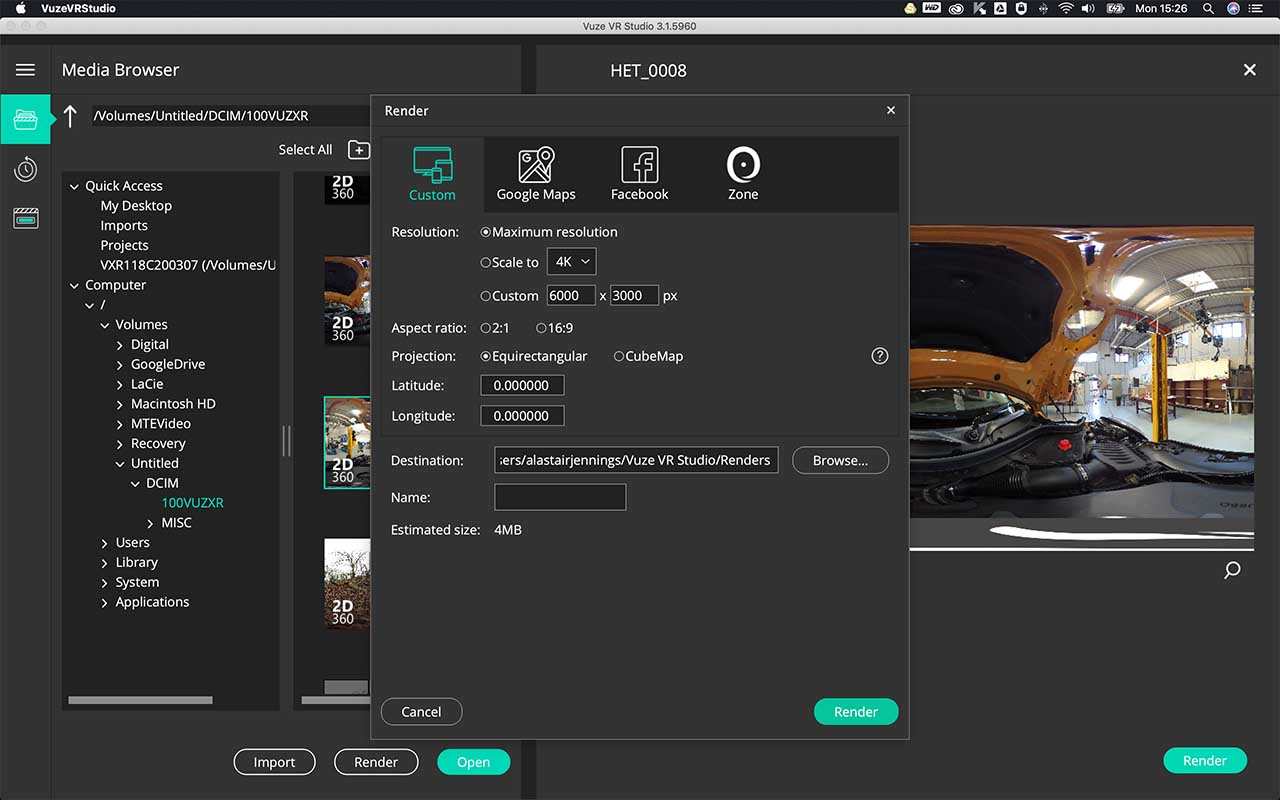Click the folder path field at top
The height and width of the screenshot is (800, 1280).
tap(231, 116)
